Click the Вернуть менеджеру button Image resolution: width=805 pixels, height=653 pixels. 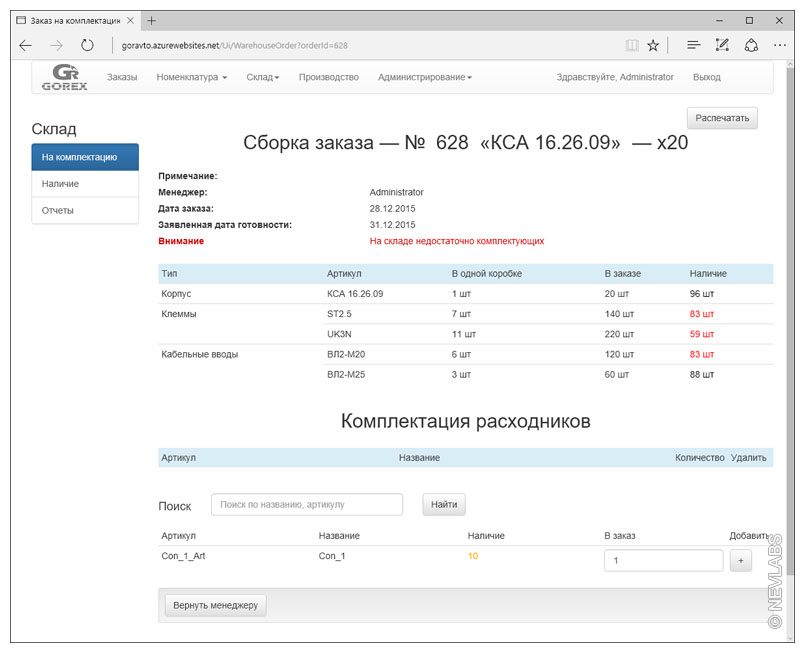pyautogui.click(x=215, y=605)
